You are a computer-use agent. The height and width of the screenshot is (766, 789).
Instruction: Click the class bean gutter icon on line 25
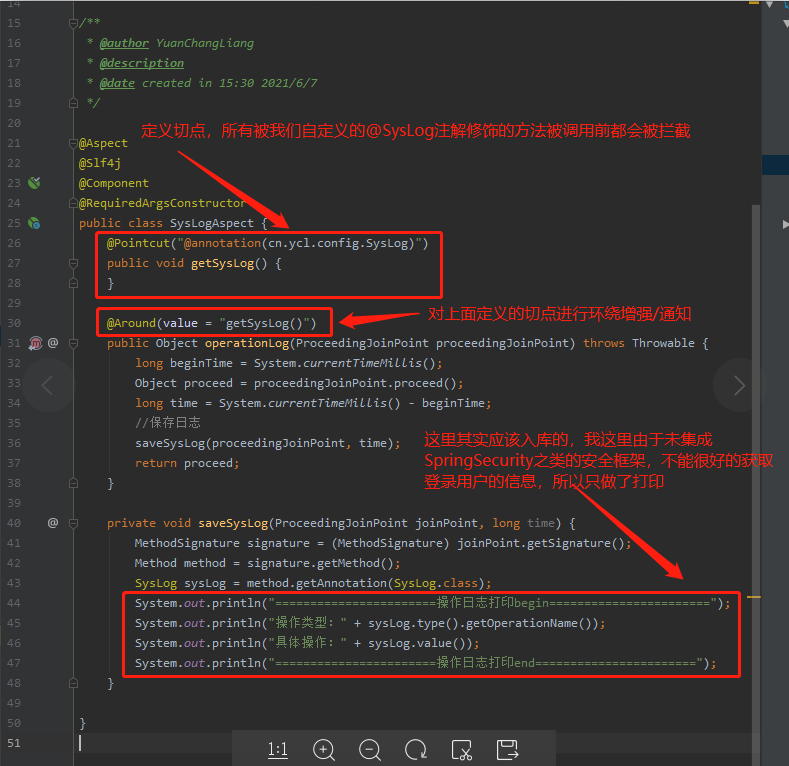pyautogui.click(x=34, y=223)
